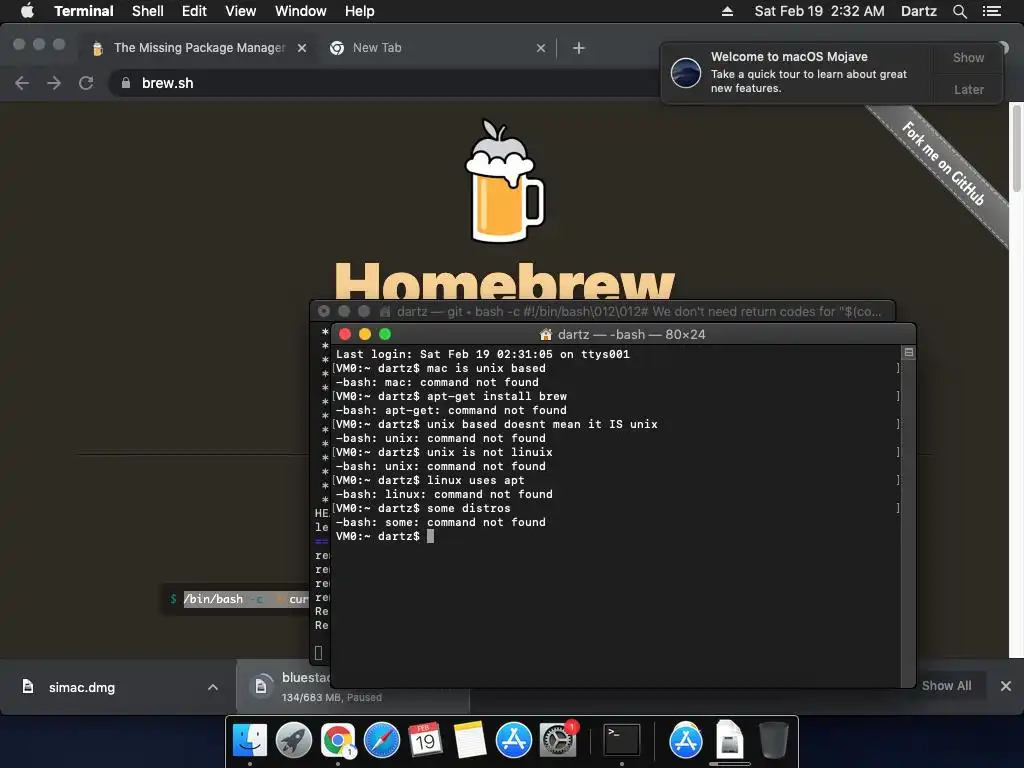Image resolution: width=1024 pixels, height=768 pixels.
Task: Reload the brew.sh page
Action: pos(86,83)
